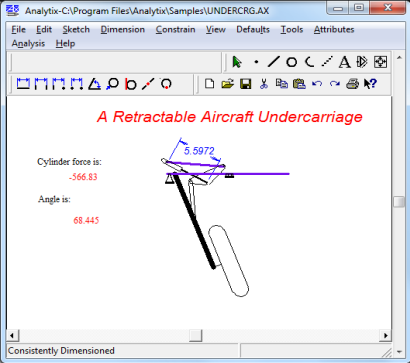Select the point-on-line constraint icon
The image size is (410, 363).
(x=148, y=84)
